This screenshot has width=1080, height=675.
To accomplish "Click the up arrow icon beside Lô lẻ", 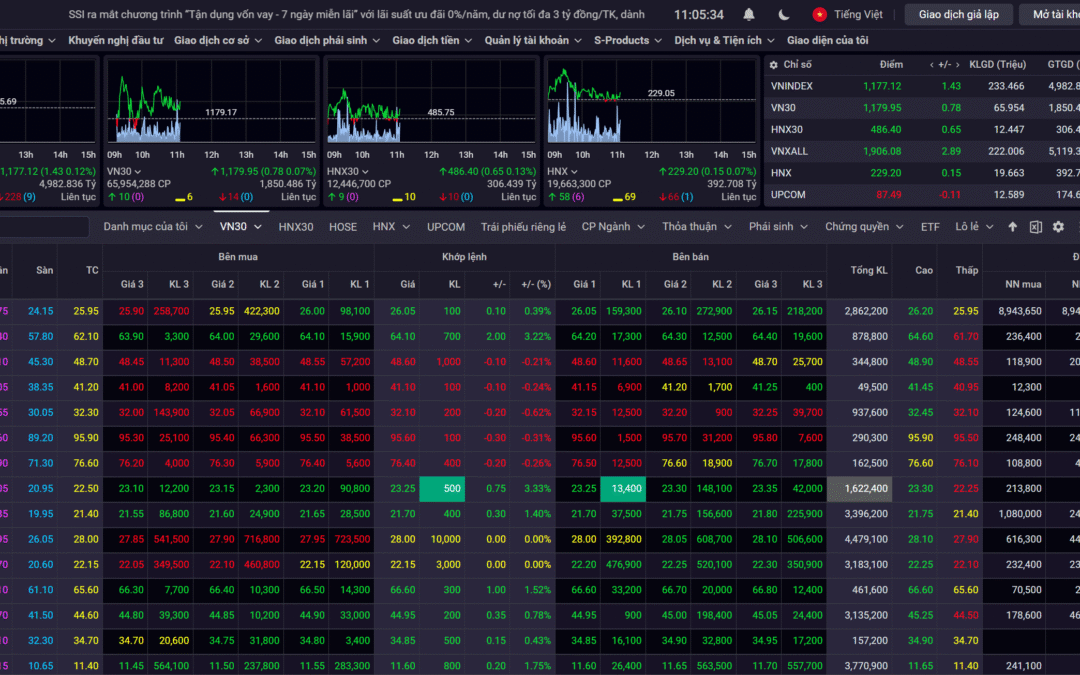I will (1012, 227).
